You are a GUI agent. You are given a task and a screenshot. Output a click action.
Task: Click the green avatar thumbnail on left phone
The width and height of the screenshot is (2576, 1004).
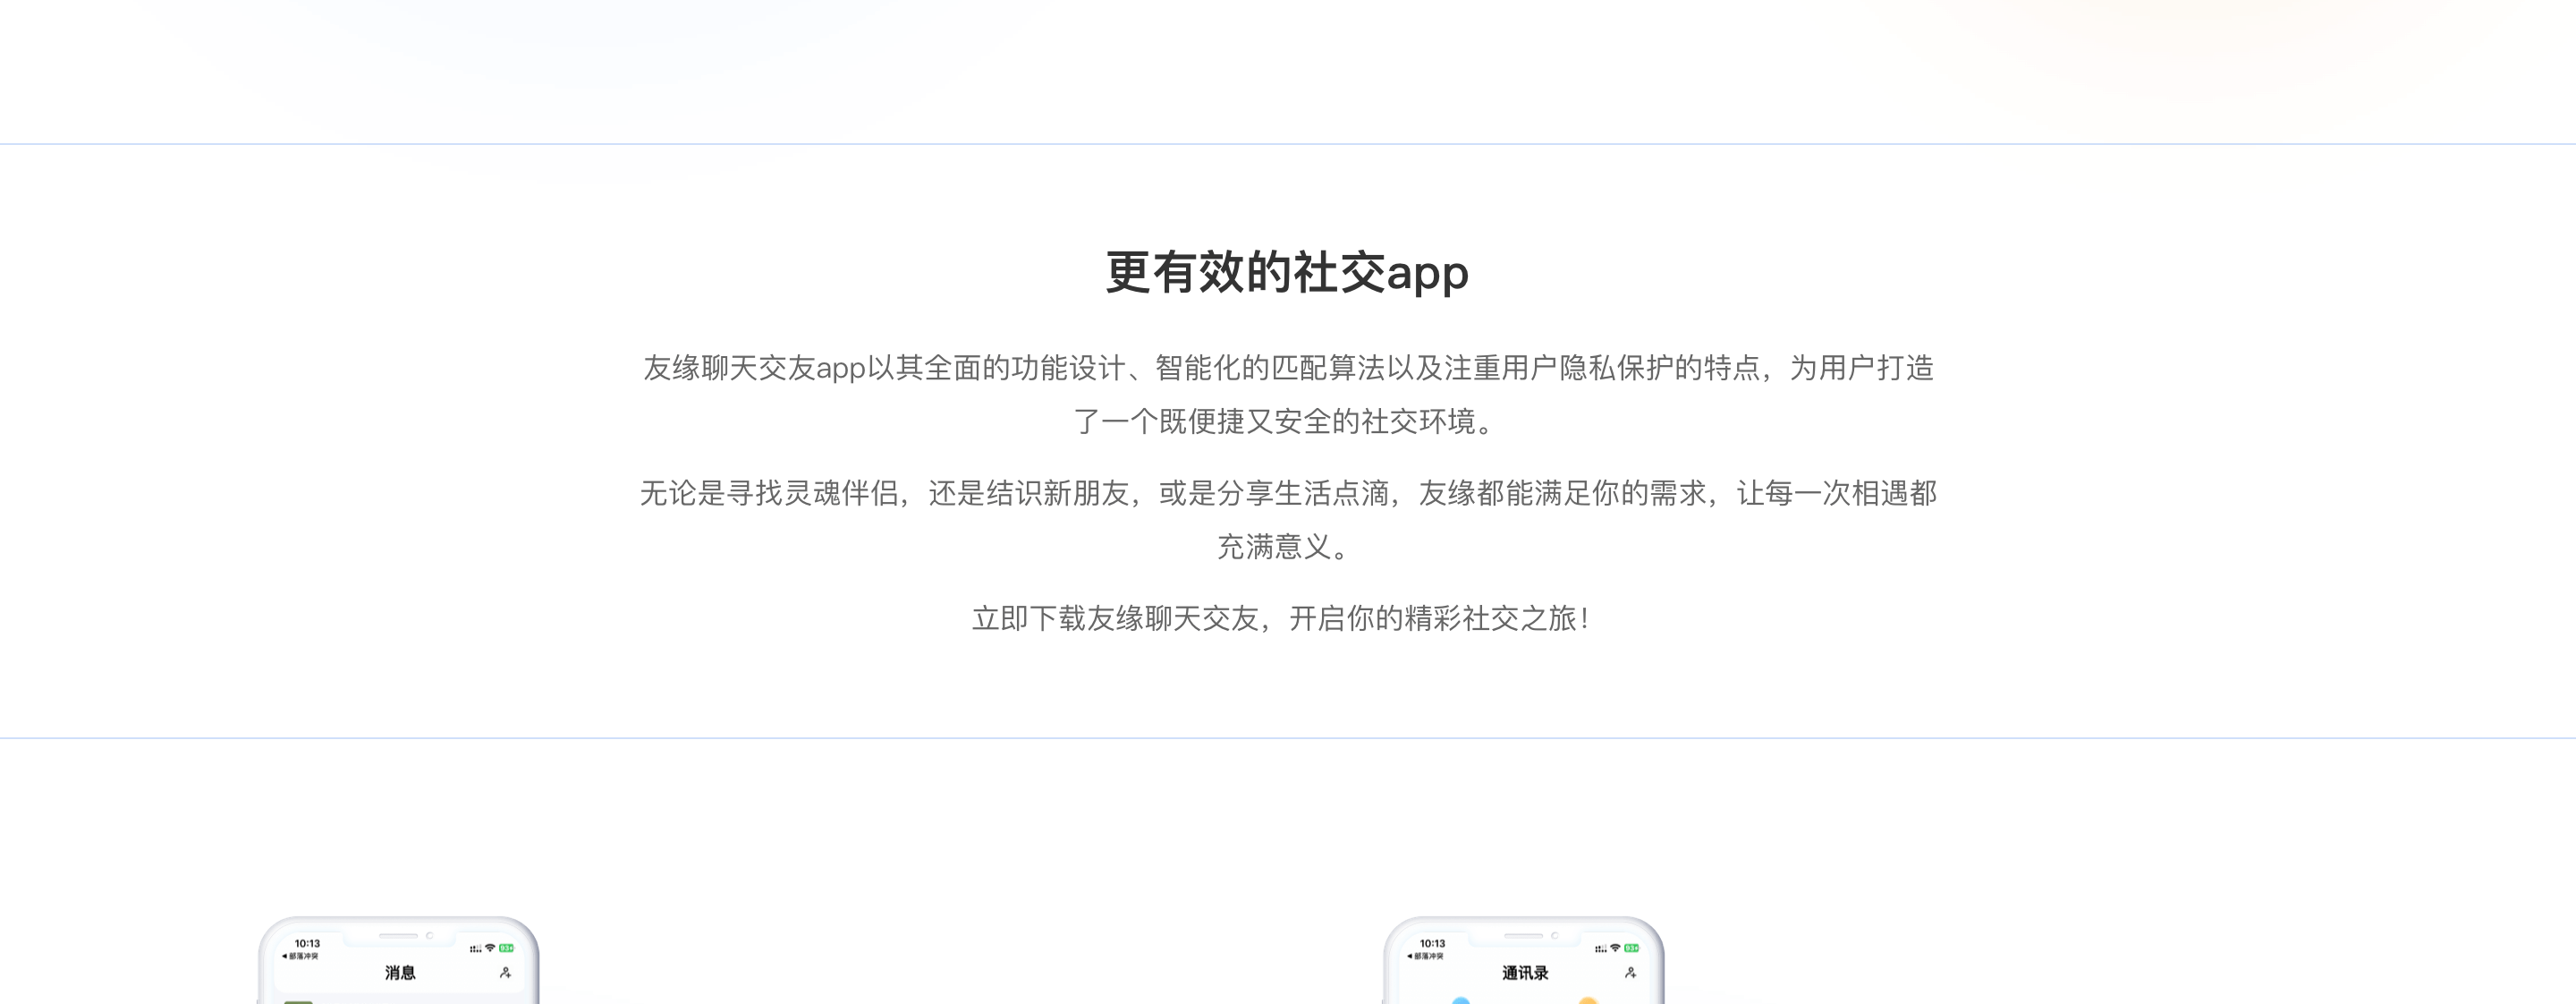pyautogui.click(x=298, y=1002)
